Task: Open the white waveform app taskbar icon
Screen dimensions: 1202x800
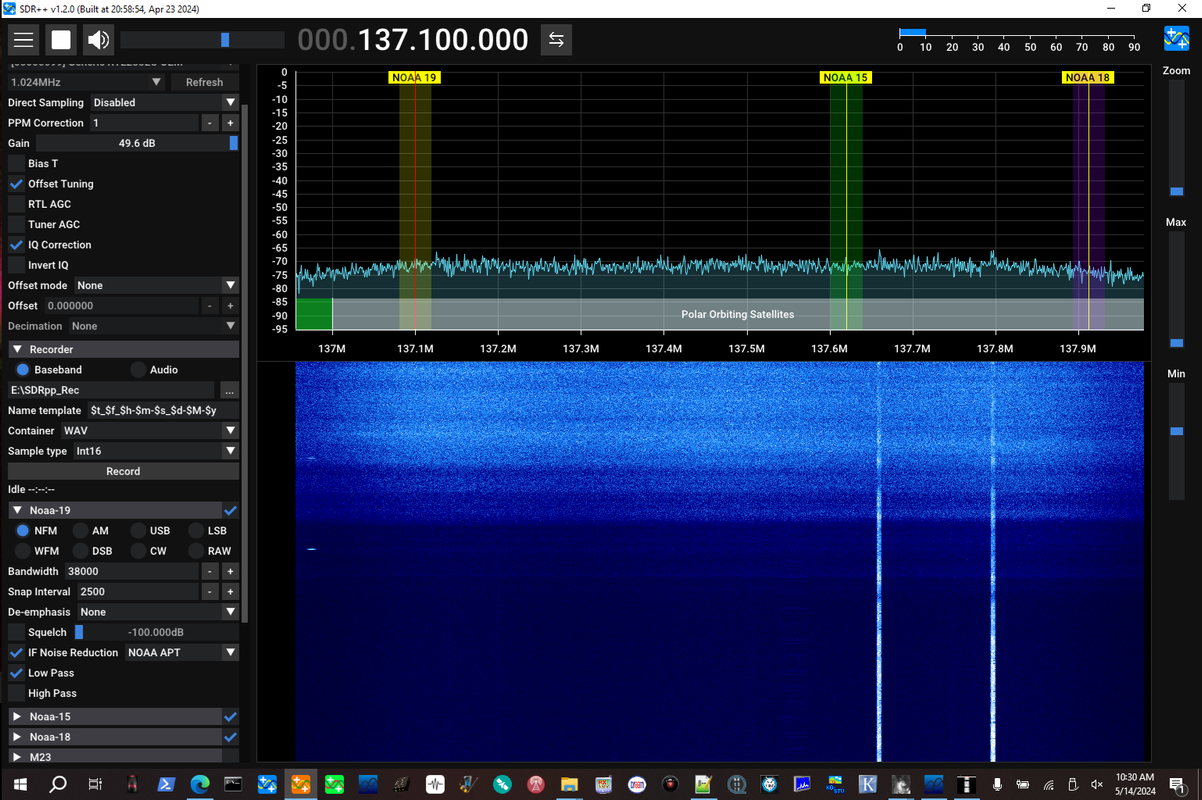Action: (x=435, y=785)
